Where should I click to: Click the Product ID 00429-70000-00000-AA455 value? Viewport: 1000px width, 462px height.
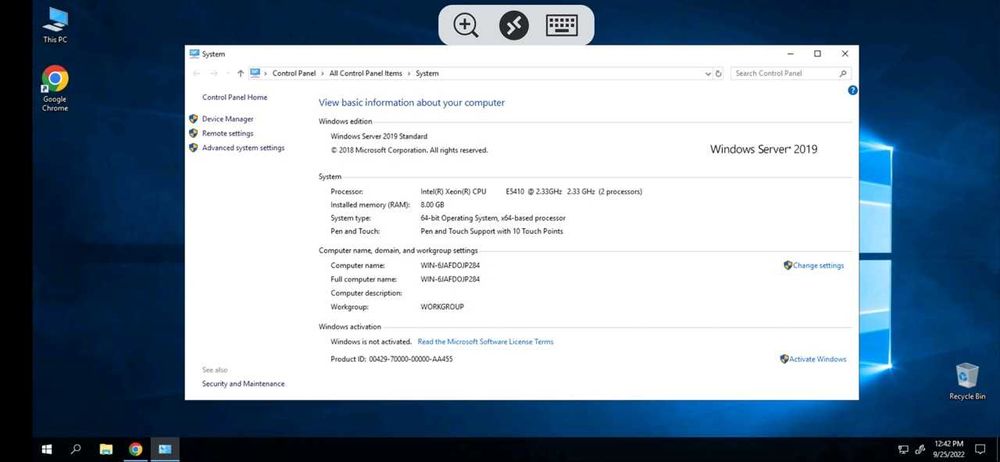click(411, 359)
